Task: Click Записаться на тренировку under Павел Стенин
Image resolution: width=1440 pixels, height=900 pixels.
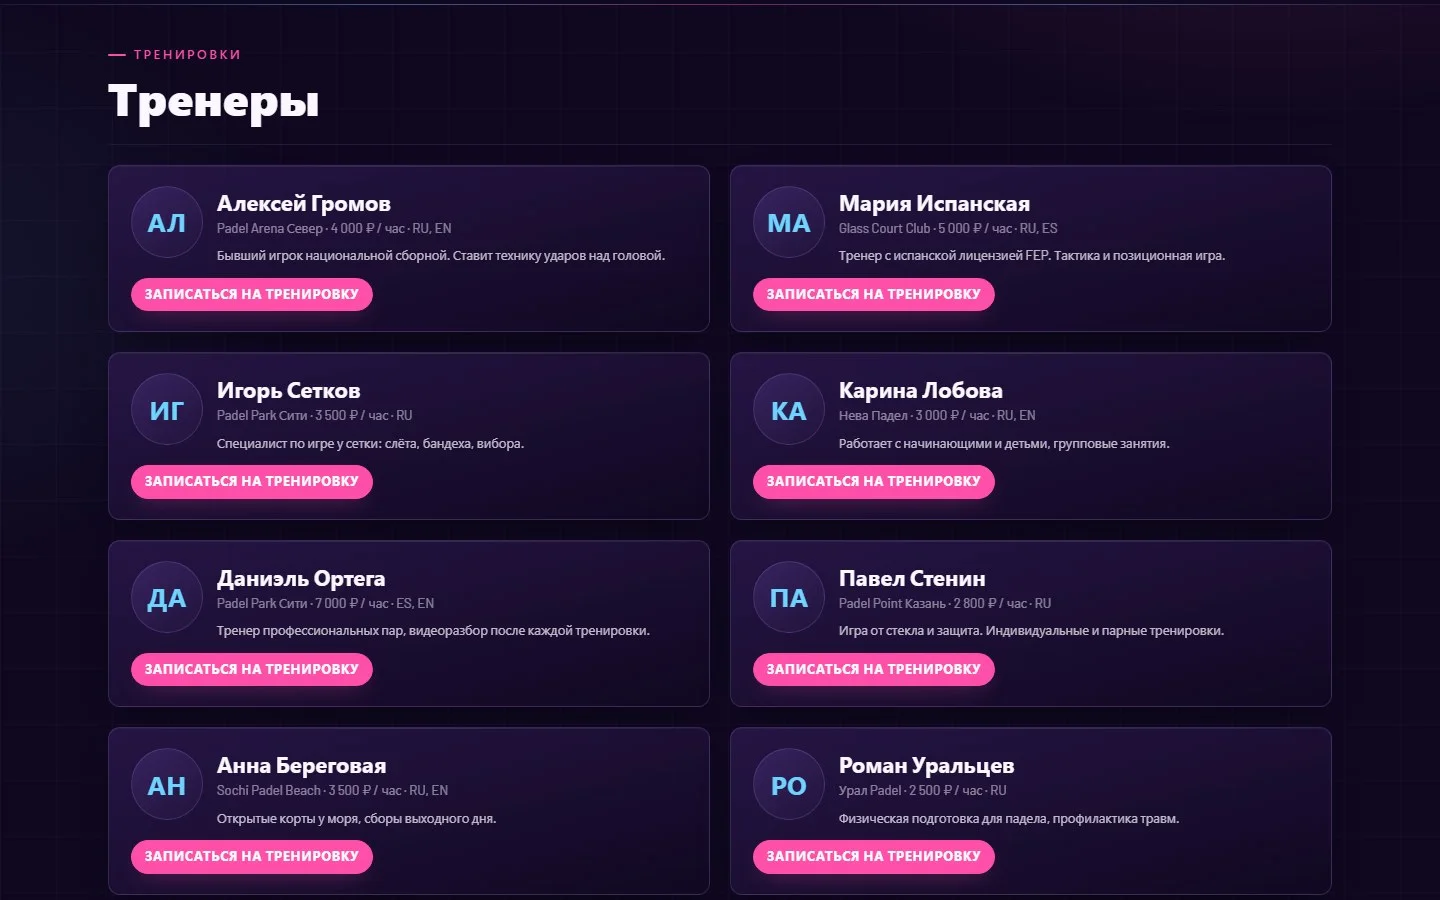Action: (x=874, y=669)
